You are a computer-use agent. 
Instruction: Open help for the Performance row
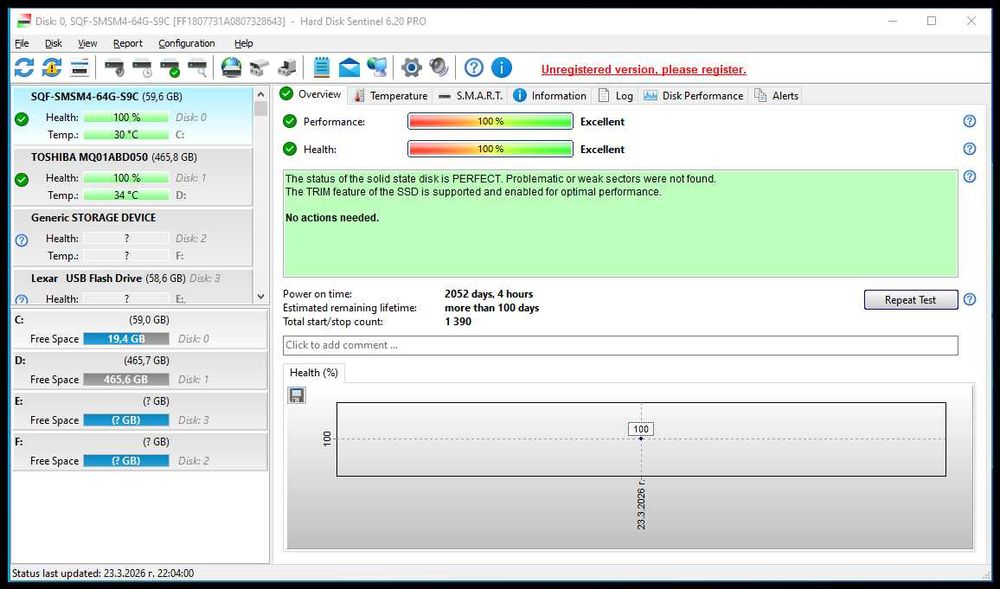pos(969,121)
